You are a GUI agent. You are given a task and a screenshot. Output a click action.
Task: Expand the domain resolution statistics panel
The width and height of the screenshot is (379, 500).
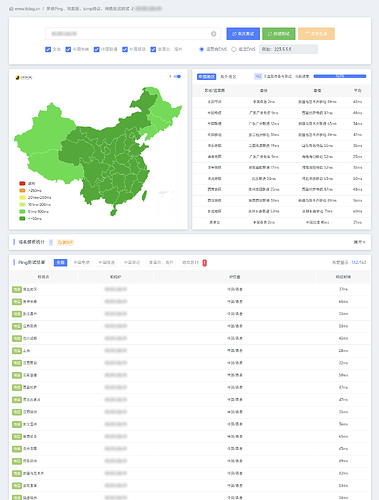(x=359, y=242)
